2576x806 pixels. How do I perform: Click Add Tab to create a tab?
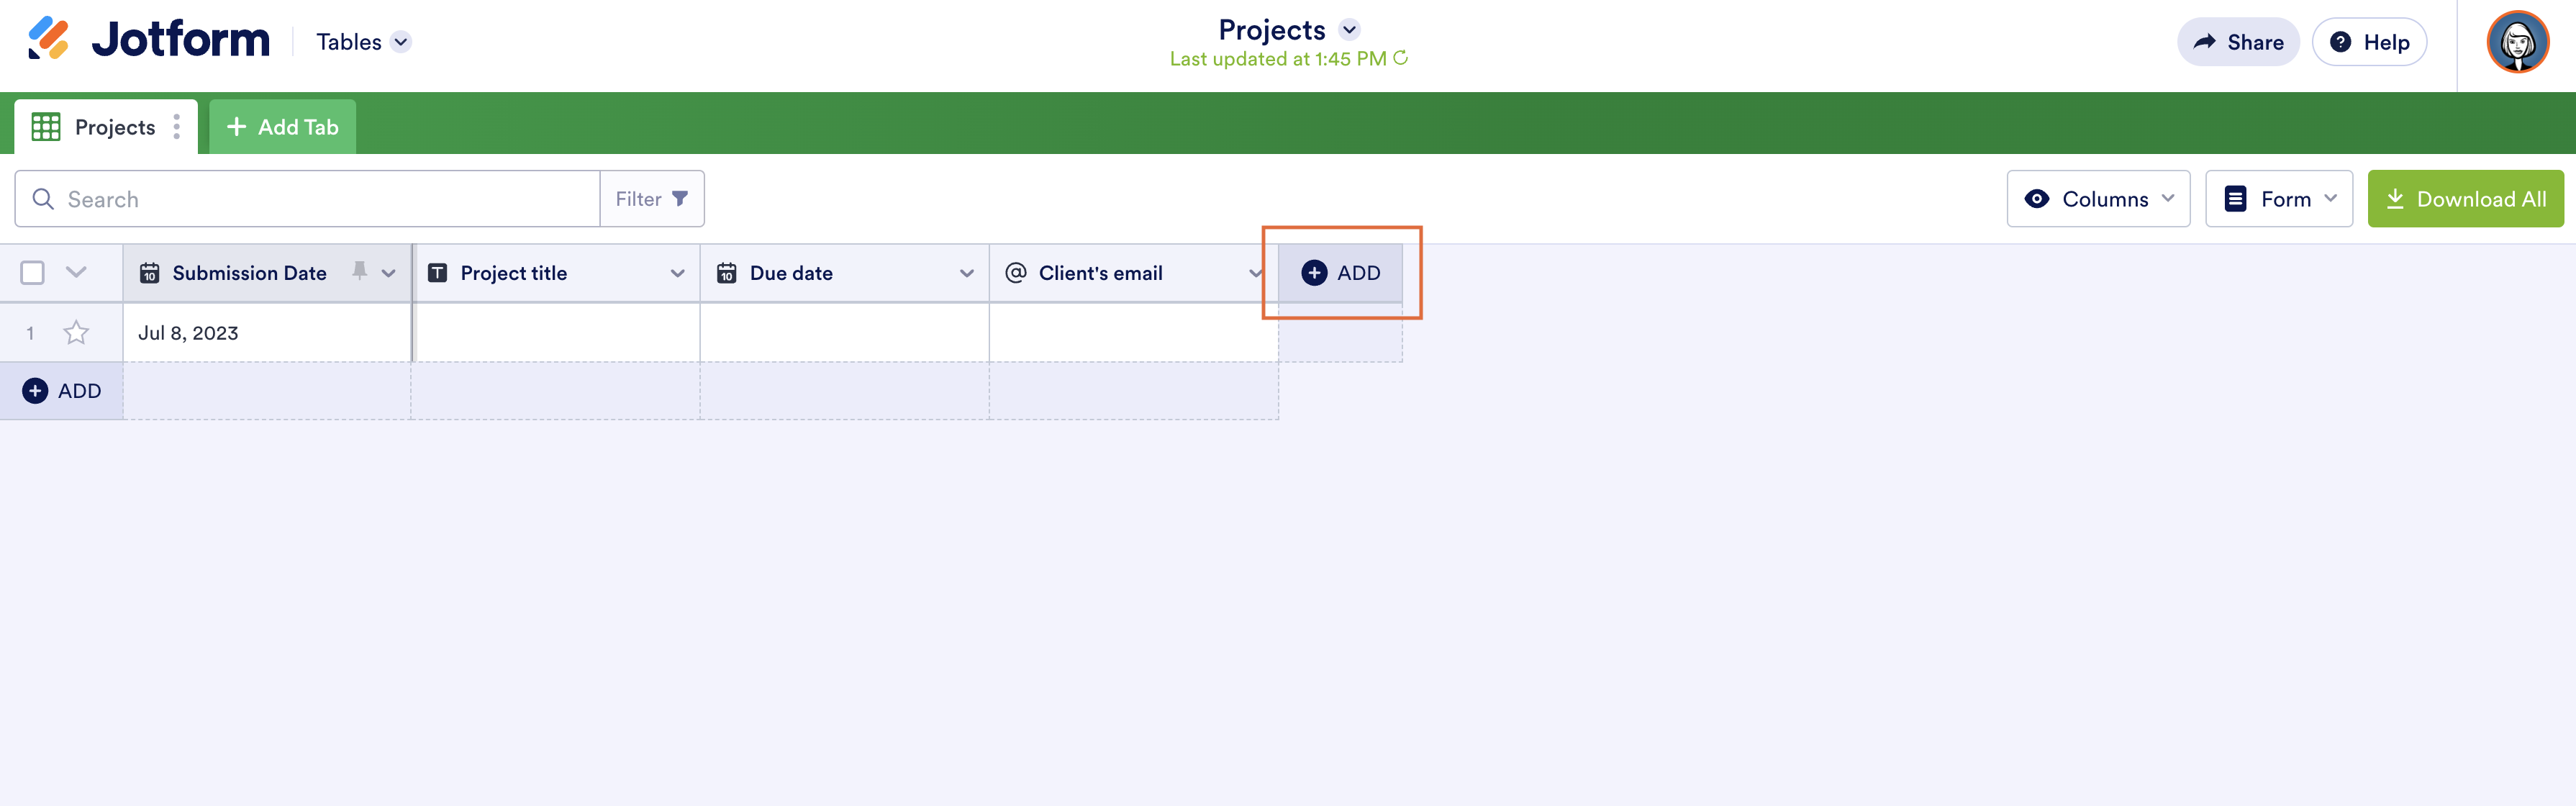[283, 127]
